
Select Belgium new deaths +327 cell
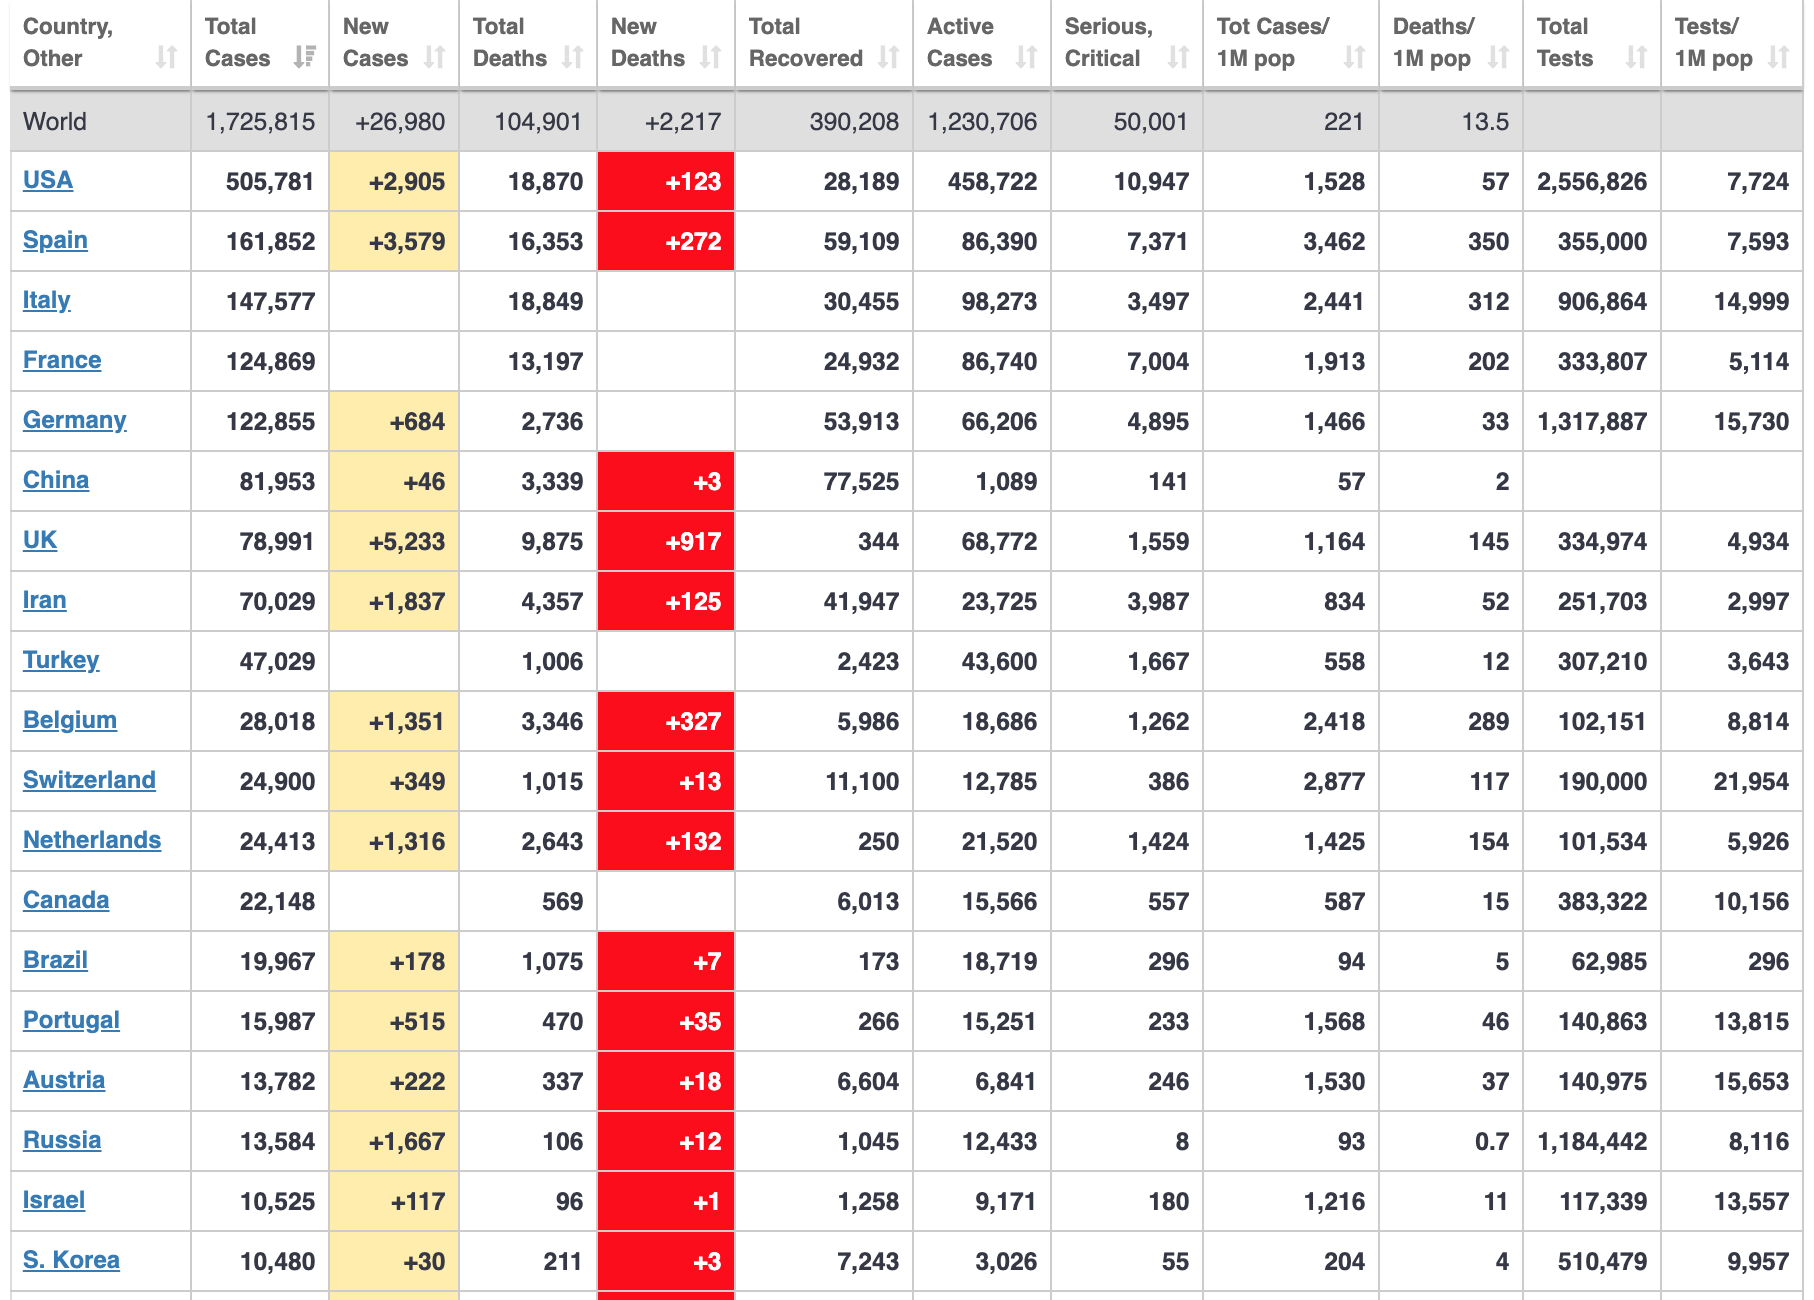[x=666, y=721]
